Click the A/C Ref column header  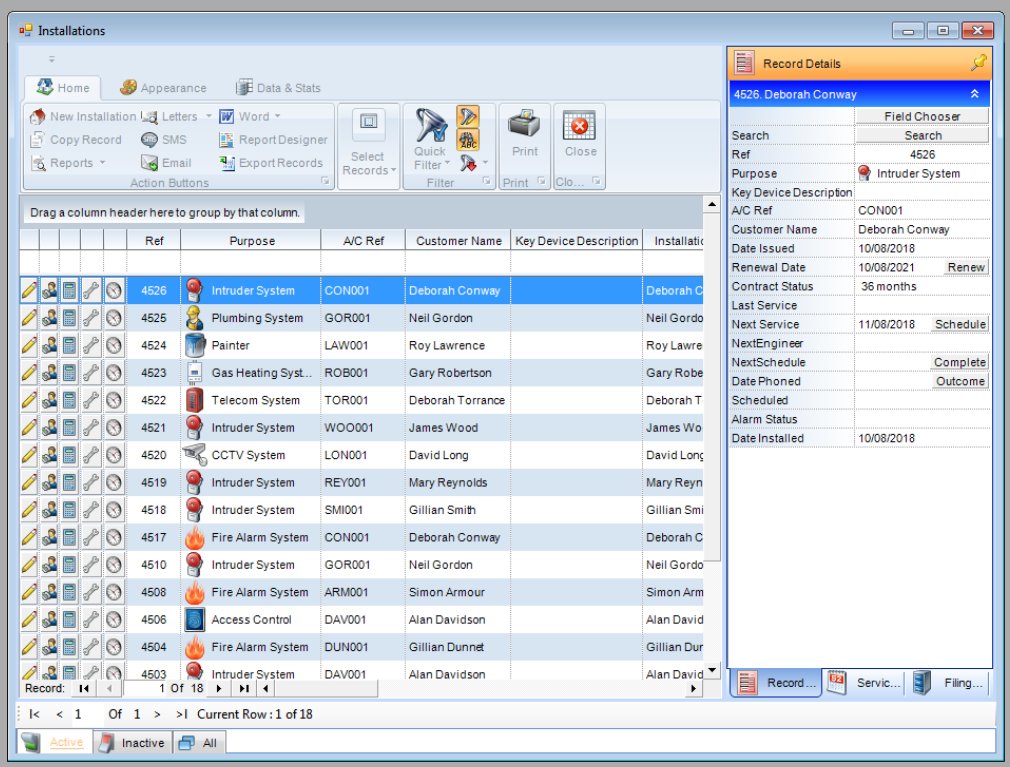(363, 241)
